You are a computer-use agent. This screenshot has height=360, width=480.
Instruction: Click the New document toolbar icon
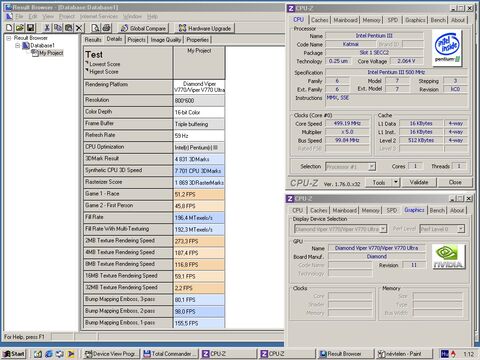tap(9, 28)
